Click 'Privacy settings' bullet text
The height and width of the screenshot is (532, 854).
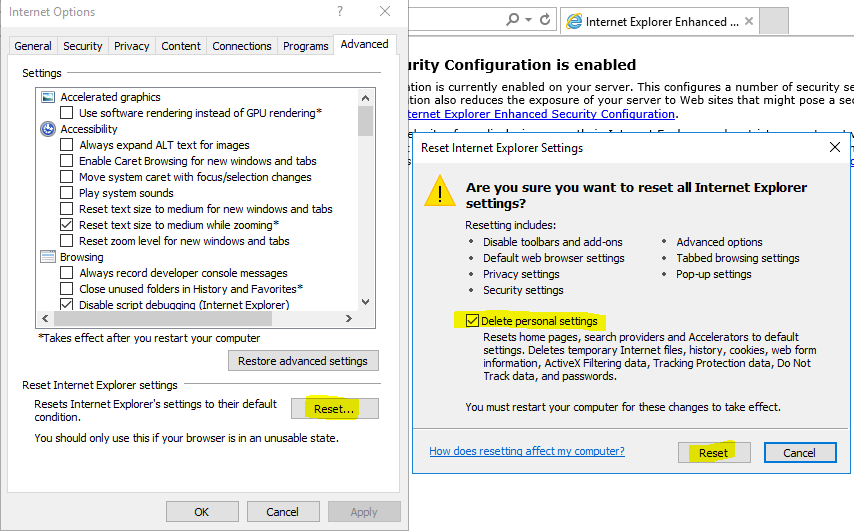coord(521,274)
